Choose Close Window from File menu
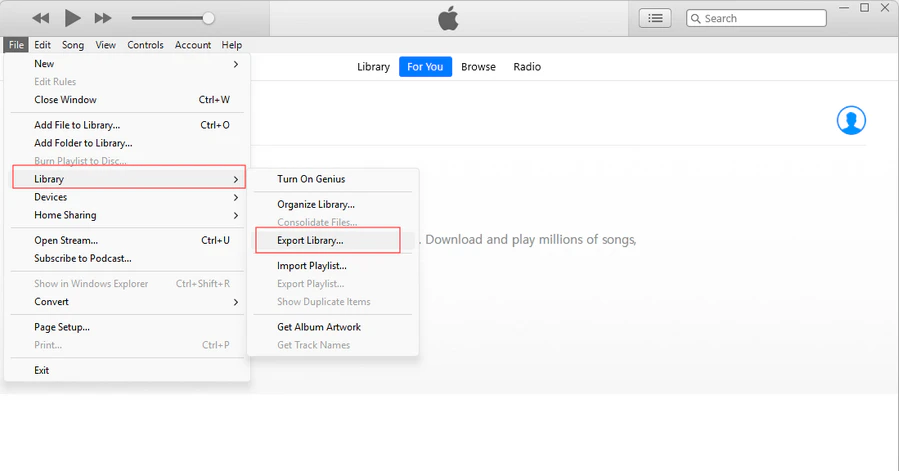The width and height of the screenshot is (899, 471). pos(127,99)
